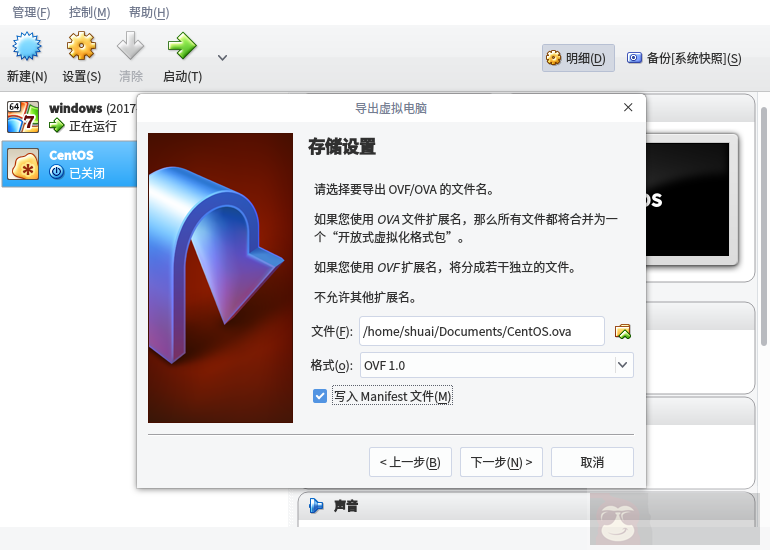This screenshot has height=550, width=770.
Task: Open the Snapshots (备份[系统快照]) view
Action: [684, 58]
